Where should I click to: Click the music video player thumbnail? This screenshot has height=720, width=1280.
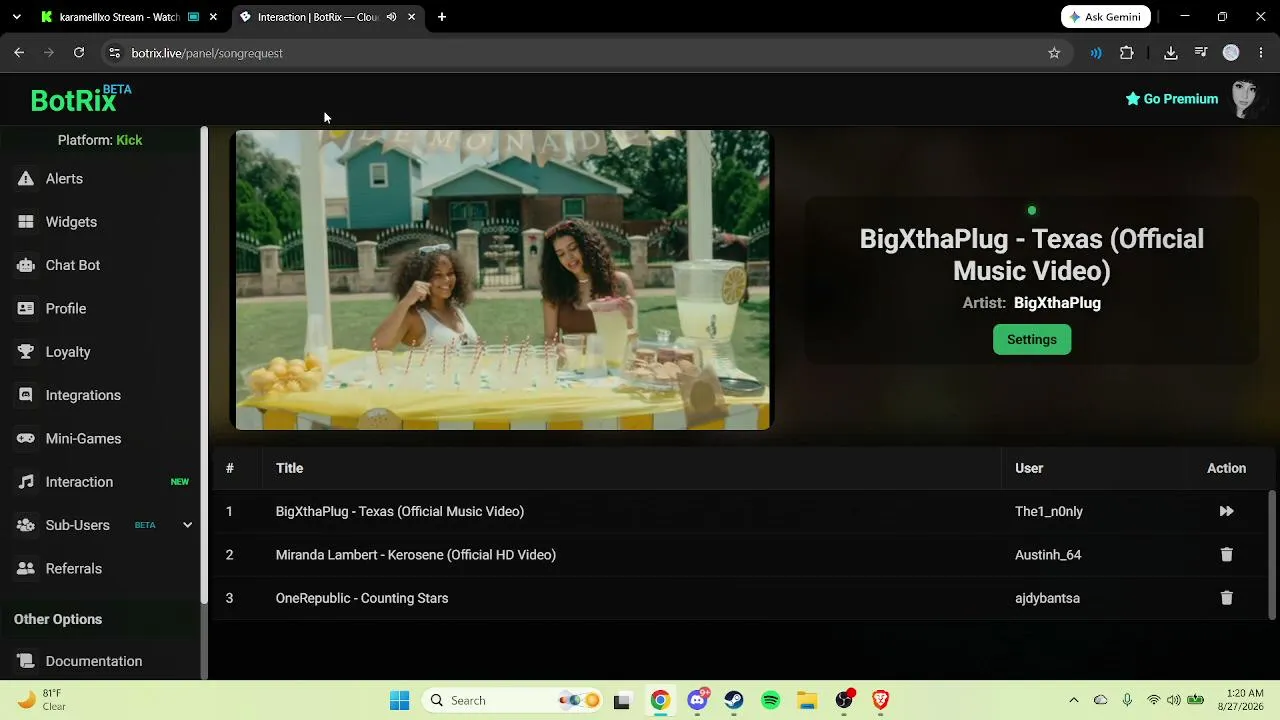[502, 280]
